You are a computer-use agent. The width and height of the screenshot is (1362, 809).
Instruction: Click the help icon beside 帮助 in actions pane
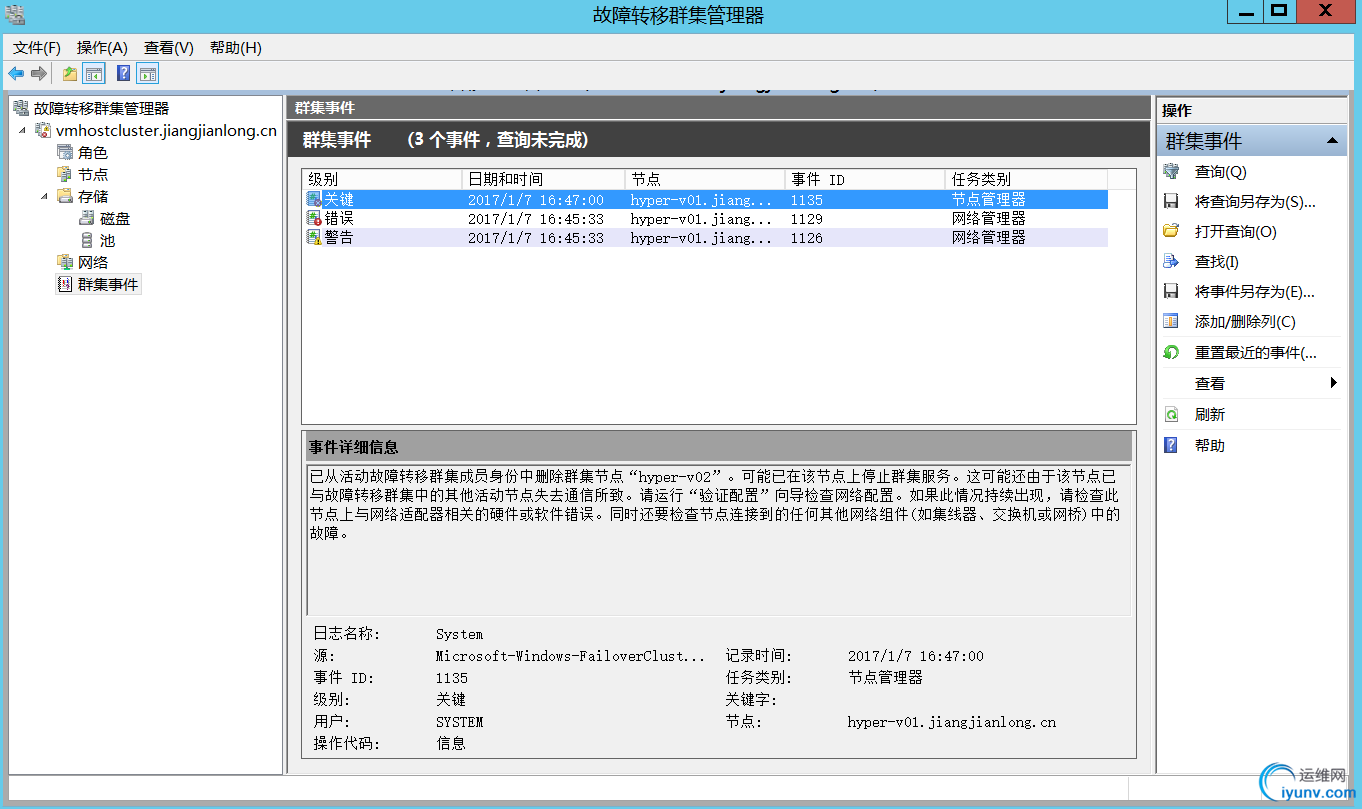(1172, 446)
